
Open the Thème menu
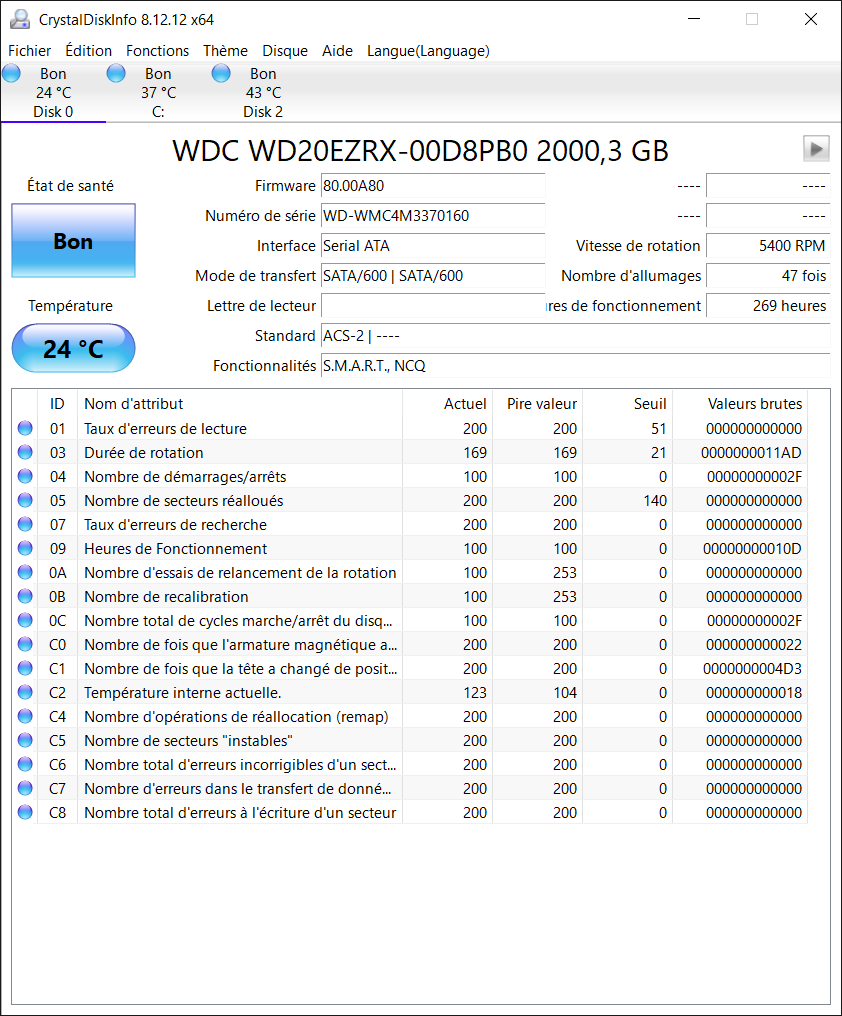click(x=226, y=51)
